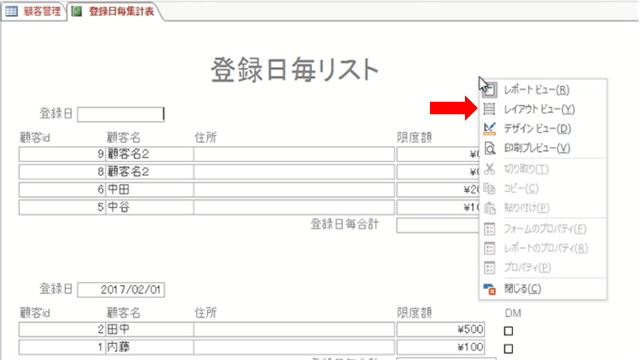The height and width of the screenshot is (360, 640).
Task: Click the Paste clipboard icon
Action: (x=489, y=208)
